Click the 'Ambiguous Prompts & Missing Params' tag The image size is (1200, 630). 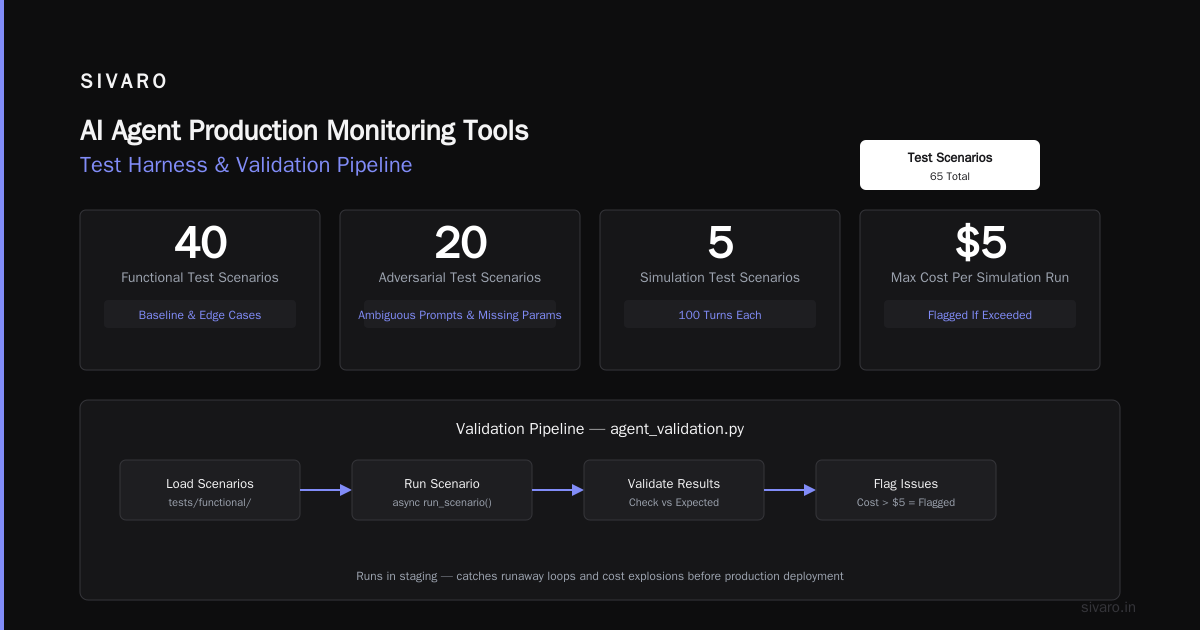click(460, 315)
